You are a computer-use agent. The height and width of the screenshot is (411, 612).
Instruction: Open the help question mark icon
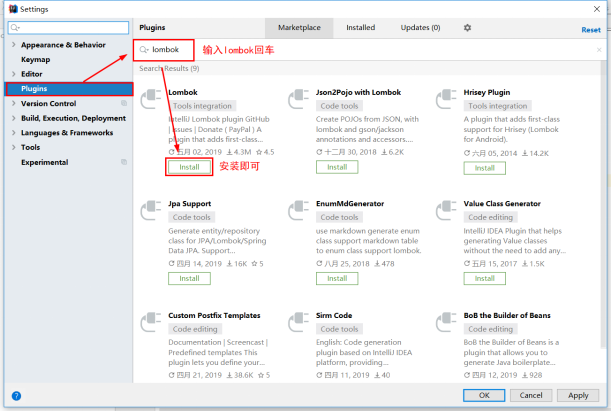click(16, 396)
